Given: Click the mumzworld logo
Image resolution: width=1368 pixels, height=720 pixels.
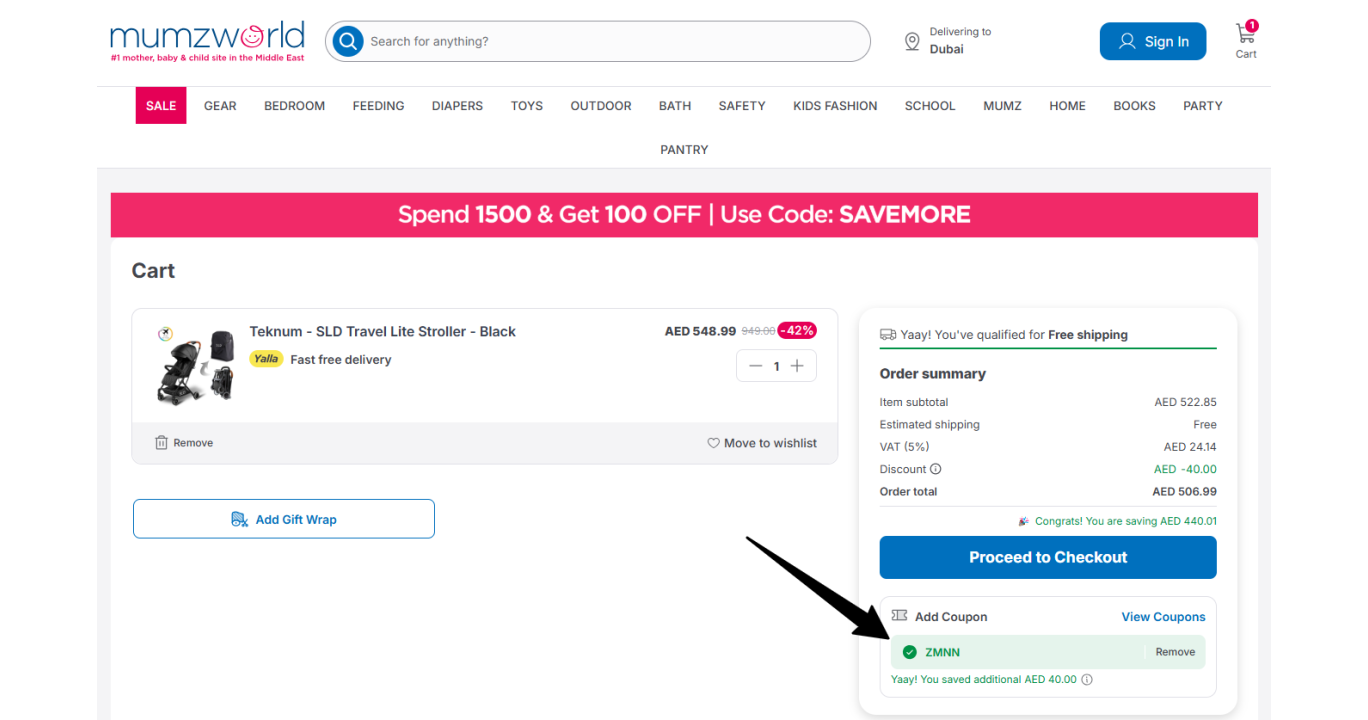Looking at the screenshot, I should 207,41.
